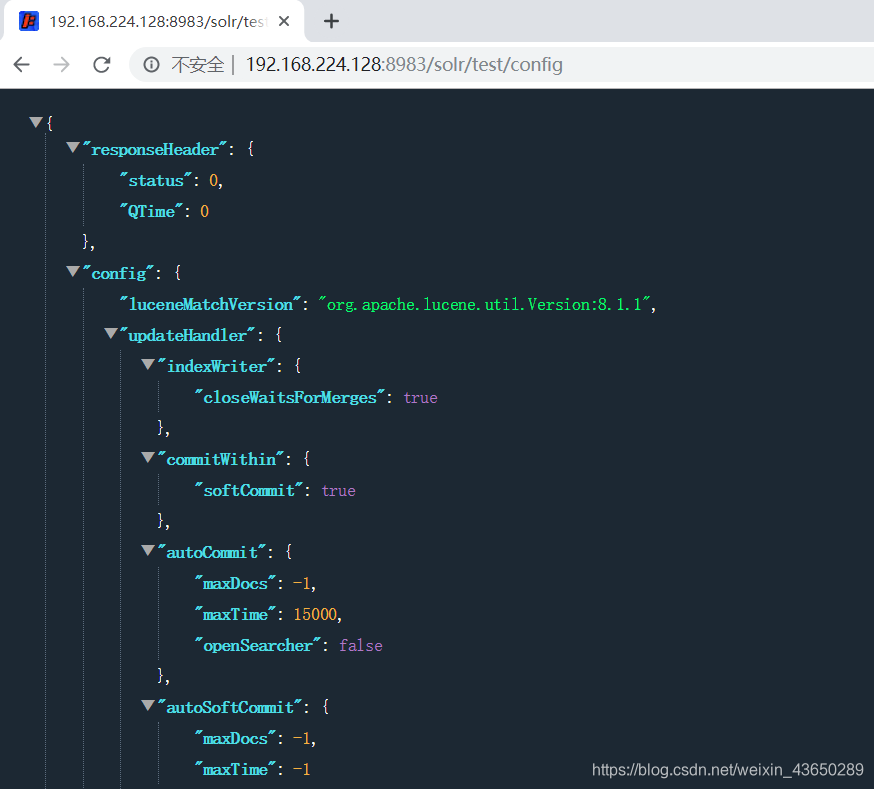Click the false value of openSearcher
The height and width of the screenshot is (789, 874).
[x=361, y=646]
